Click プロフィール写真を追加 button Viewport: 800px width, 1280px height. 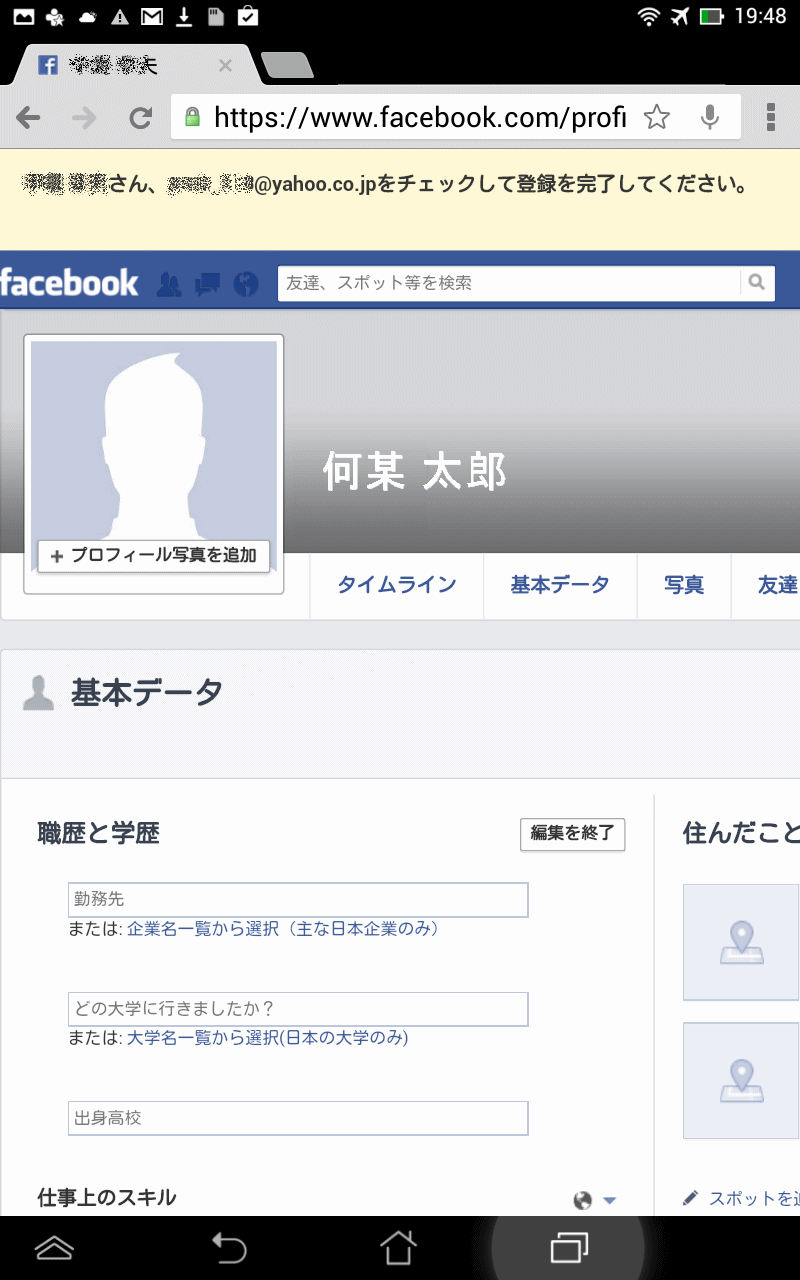[154, 556]
